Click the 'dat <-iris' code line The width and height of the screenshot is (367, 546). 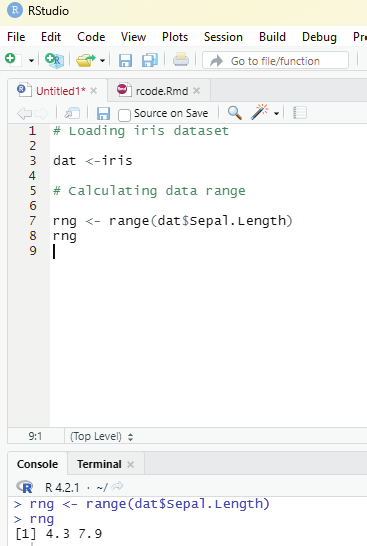tap(93, 161)
